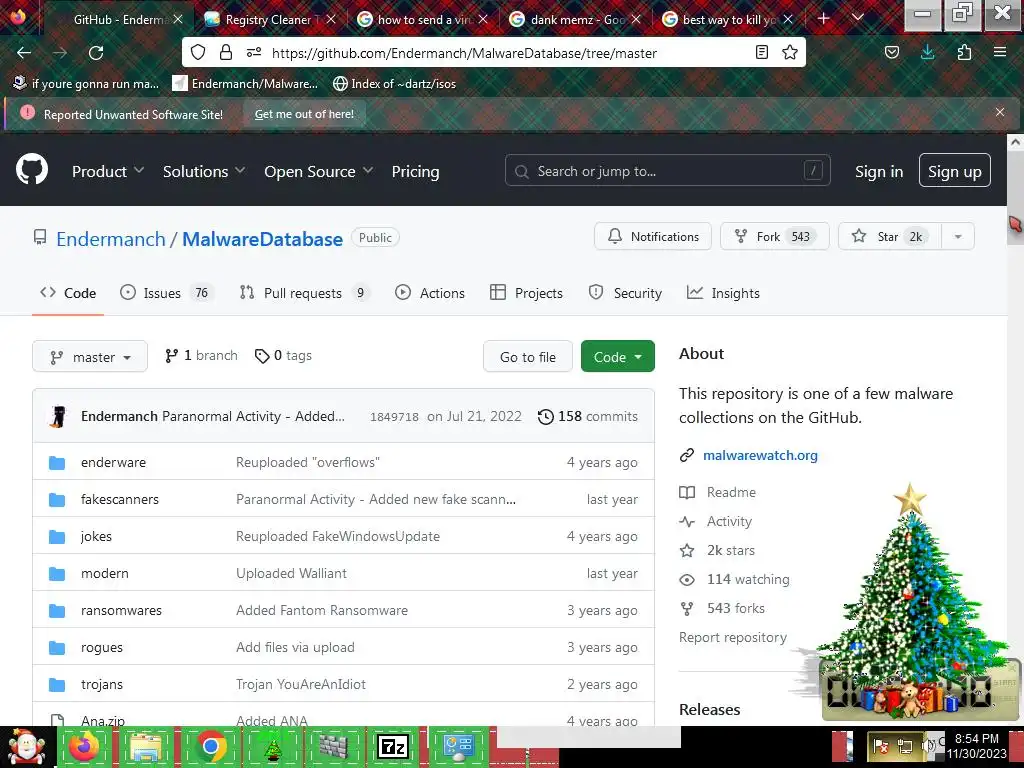The width and height of the screenshot is (1024, 768).
Task: Open the Star lists dropdown arrow
Action: pos(958,236)
